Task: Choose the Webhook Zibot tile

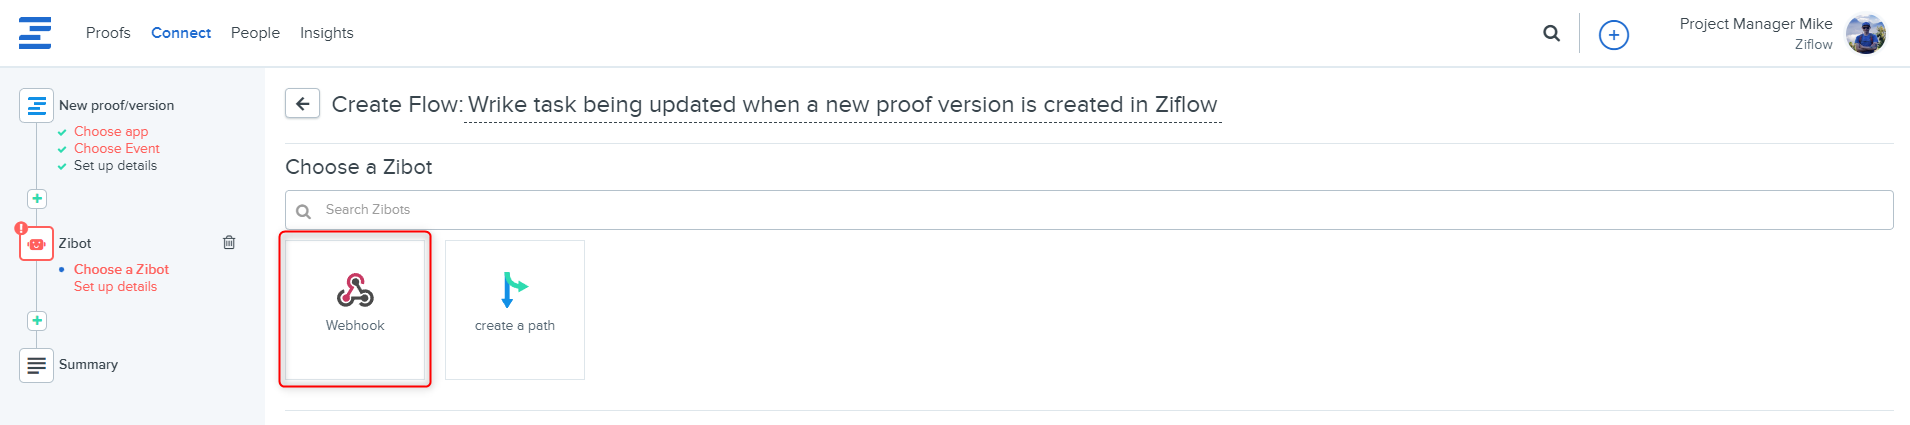Action: point(355,309)
